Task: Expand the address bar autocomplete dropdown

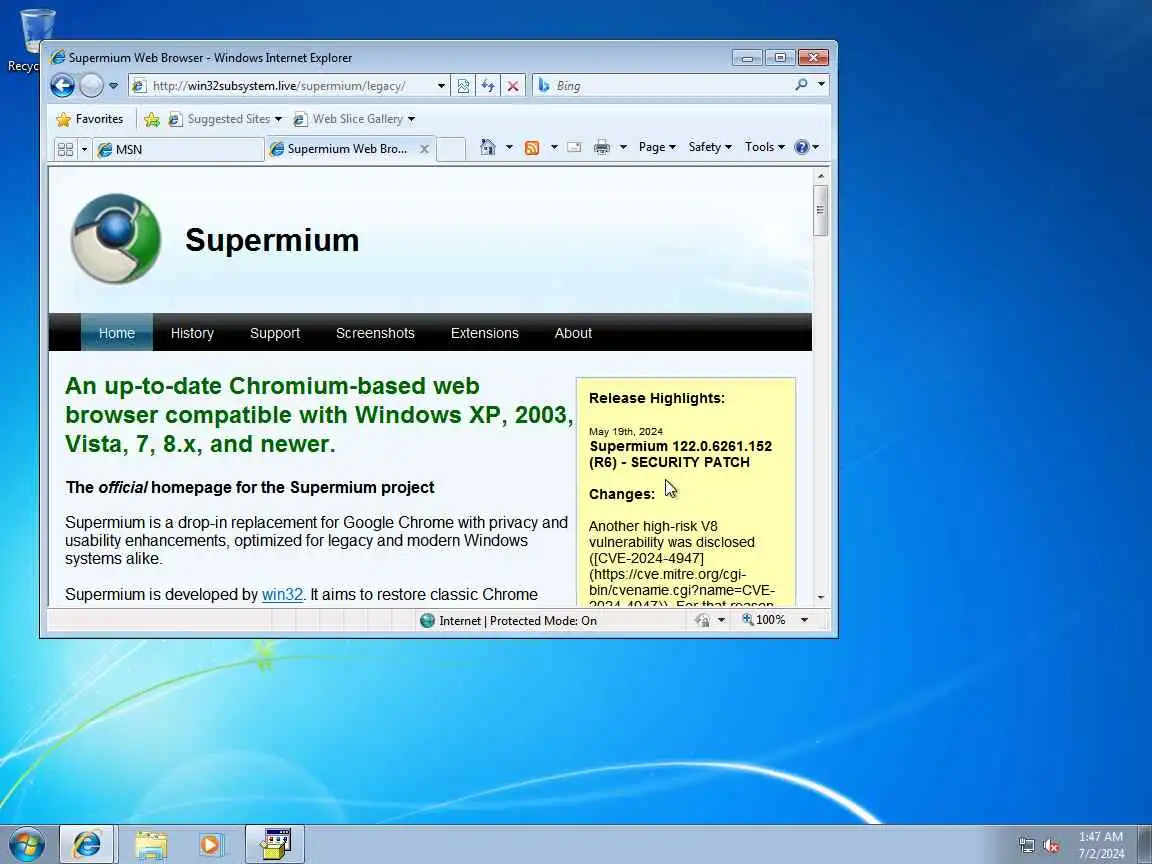Action: pyautogui.click(x=442, y=86)
